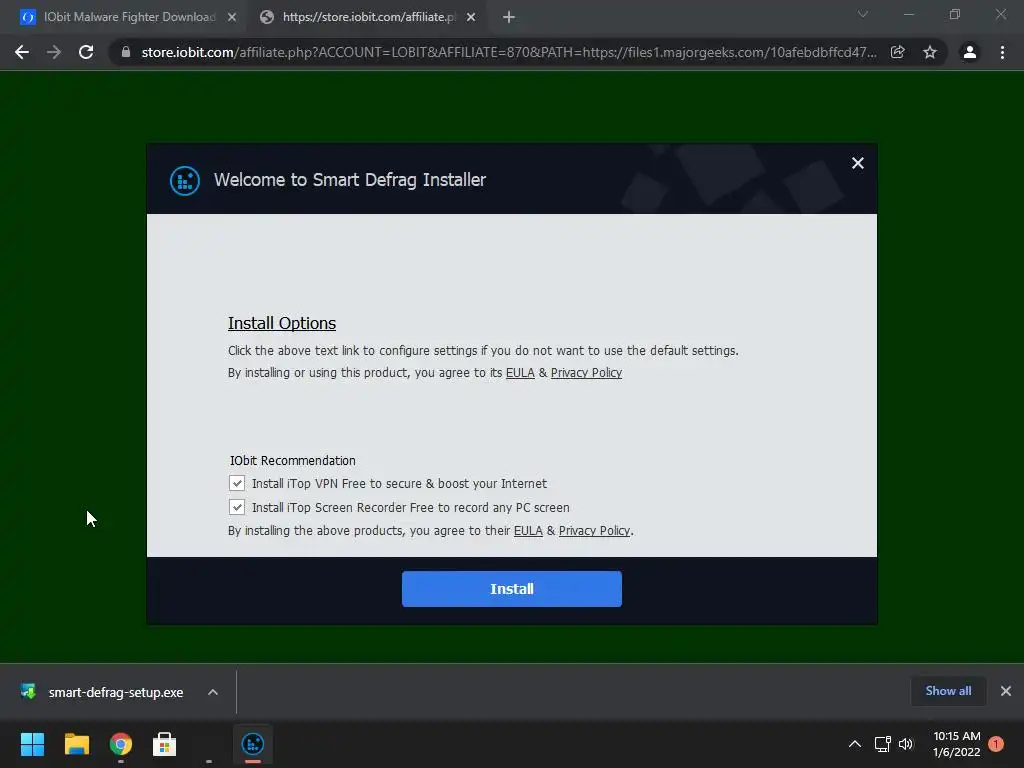Go forward in browser history
The width and height of the screenshot is (1024, 768).
click(54, 52)
